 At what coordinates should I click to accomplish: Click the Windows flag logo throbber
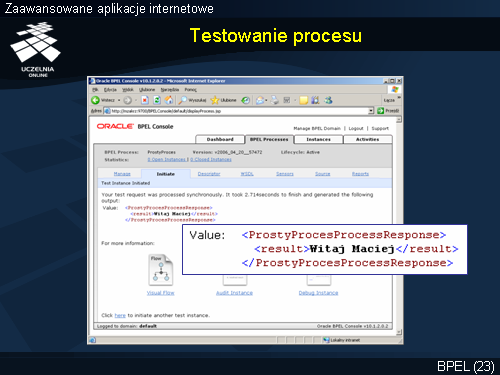(x=395, y=89)
